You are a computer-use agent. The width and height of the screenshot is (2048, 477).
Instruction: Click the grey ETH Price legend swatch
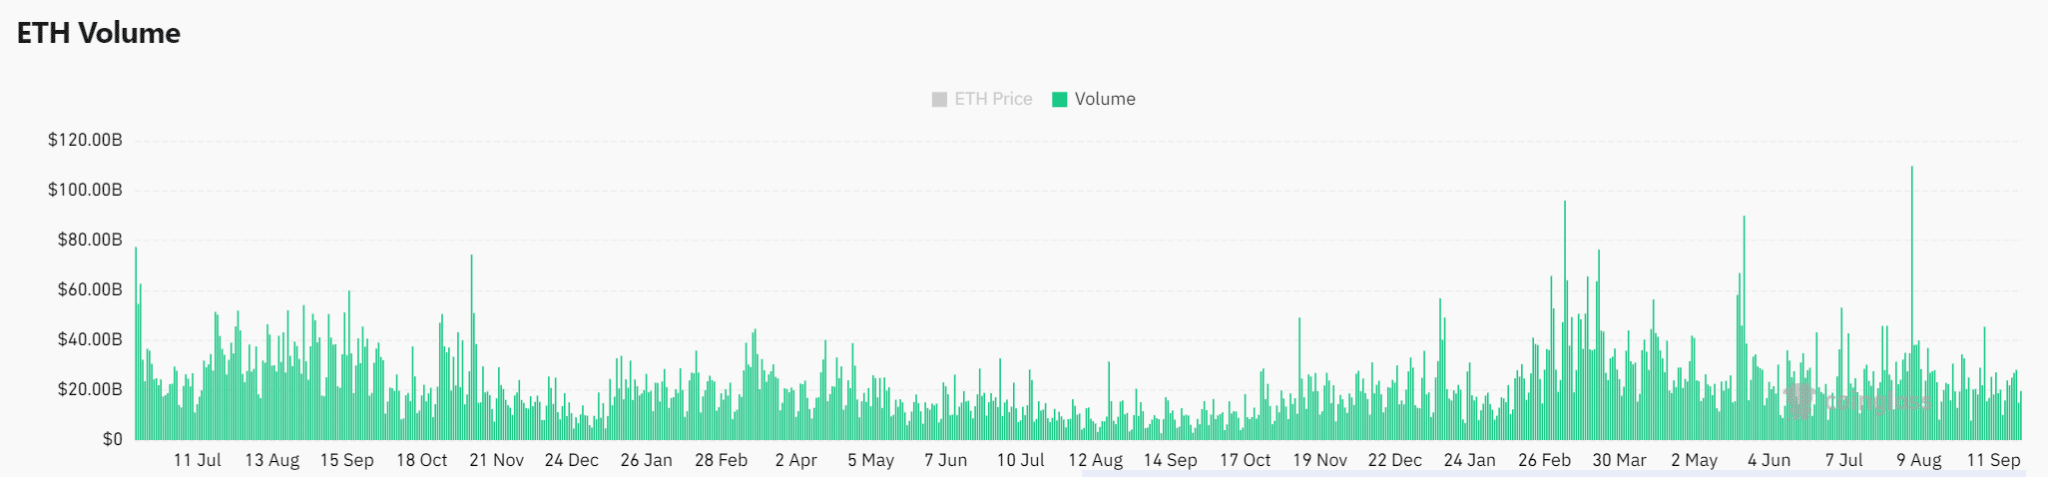tap(939, 99)
